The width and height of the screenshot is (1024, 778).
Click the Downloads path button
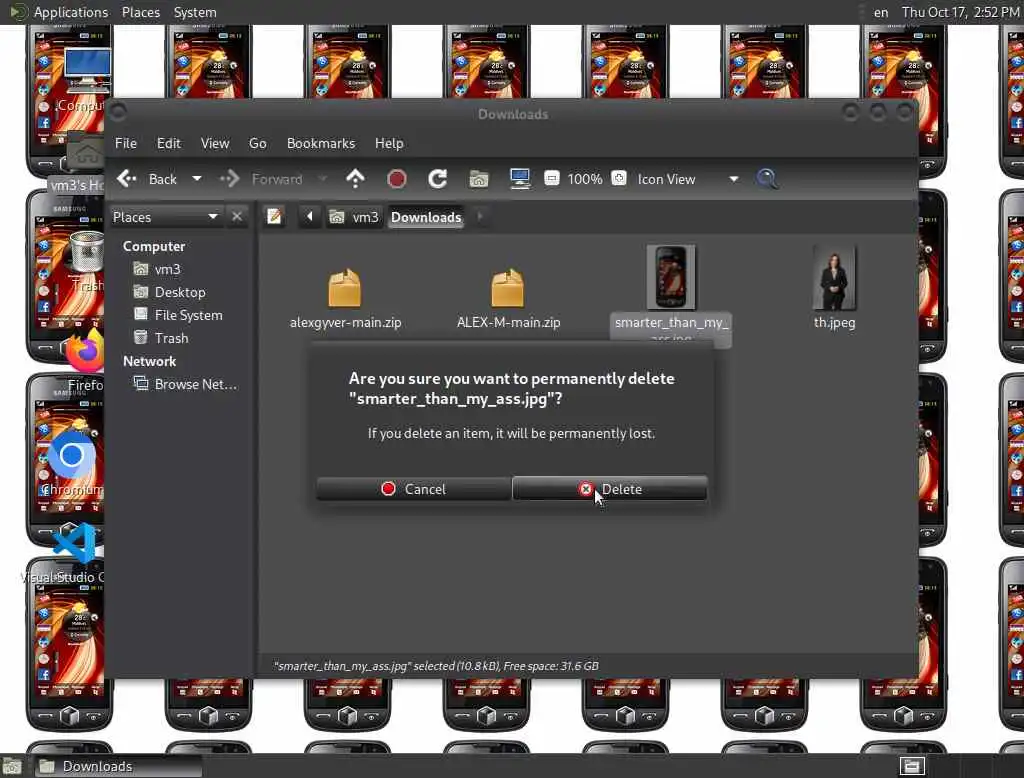click(x=426, y=217)
